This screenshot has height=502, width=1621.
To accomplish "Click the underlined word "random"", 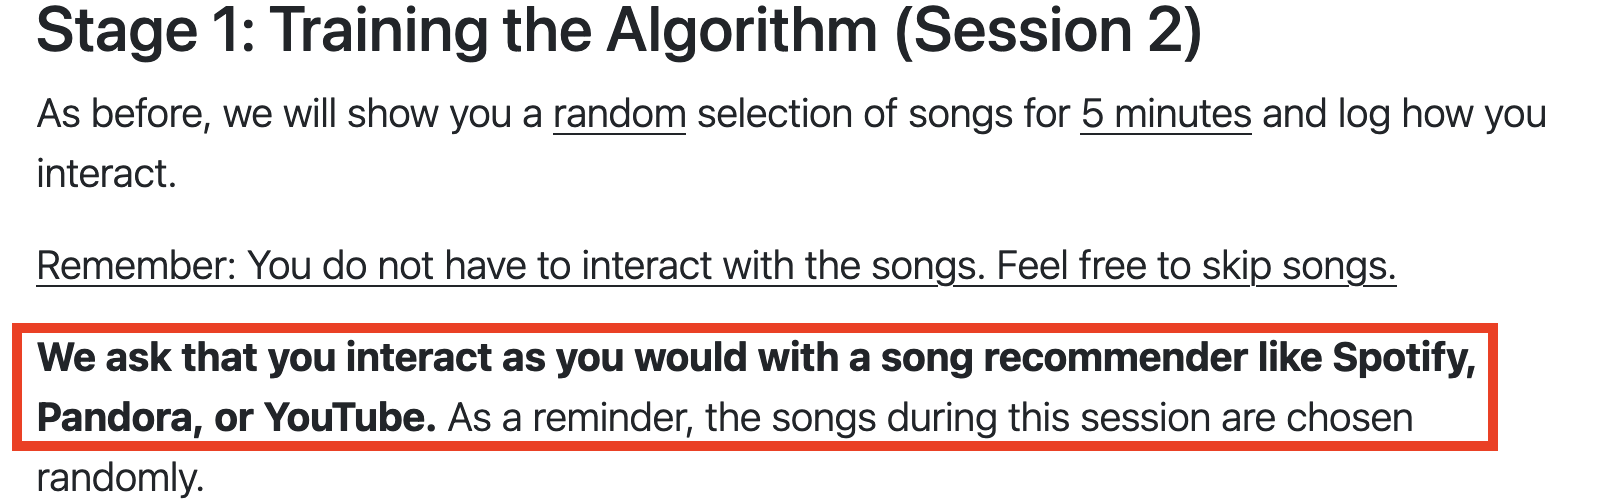I will pyautogui.click(x=619, y=115).
